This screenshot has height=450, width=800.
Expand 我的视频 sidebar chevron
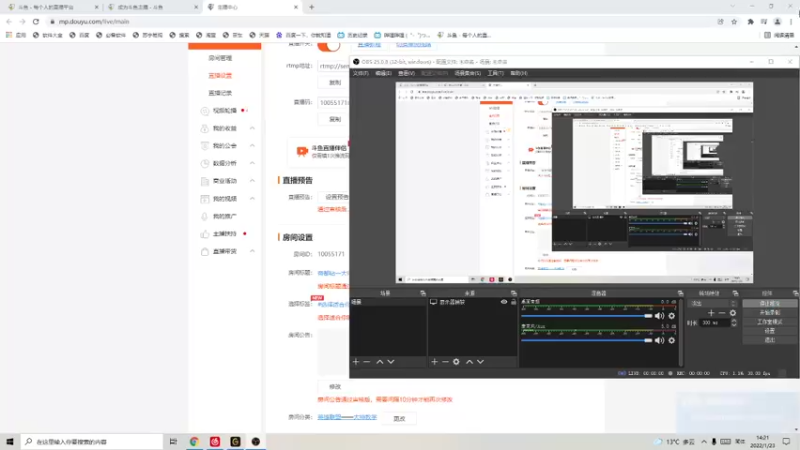coord(252,198)
